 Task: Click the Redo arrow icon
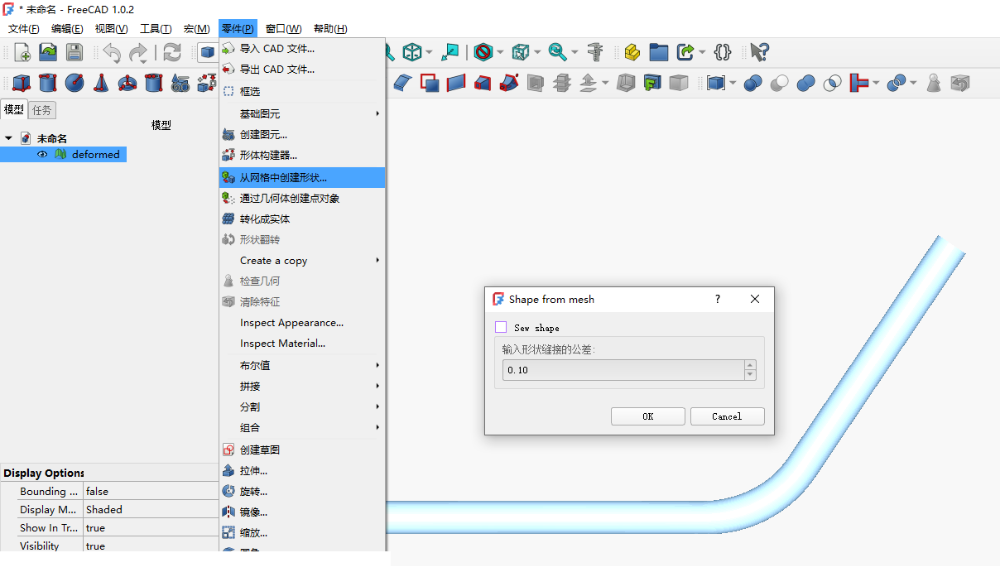[138, 52]
